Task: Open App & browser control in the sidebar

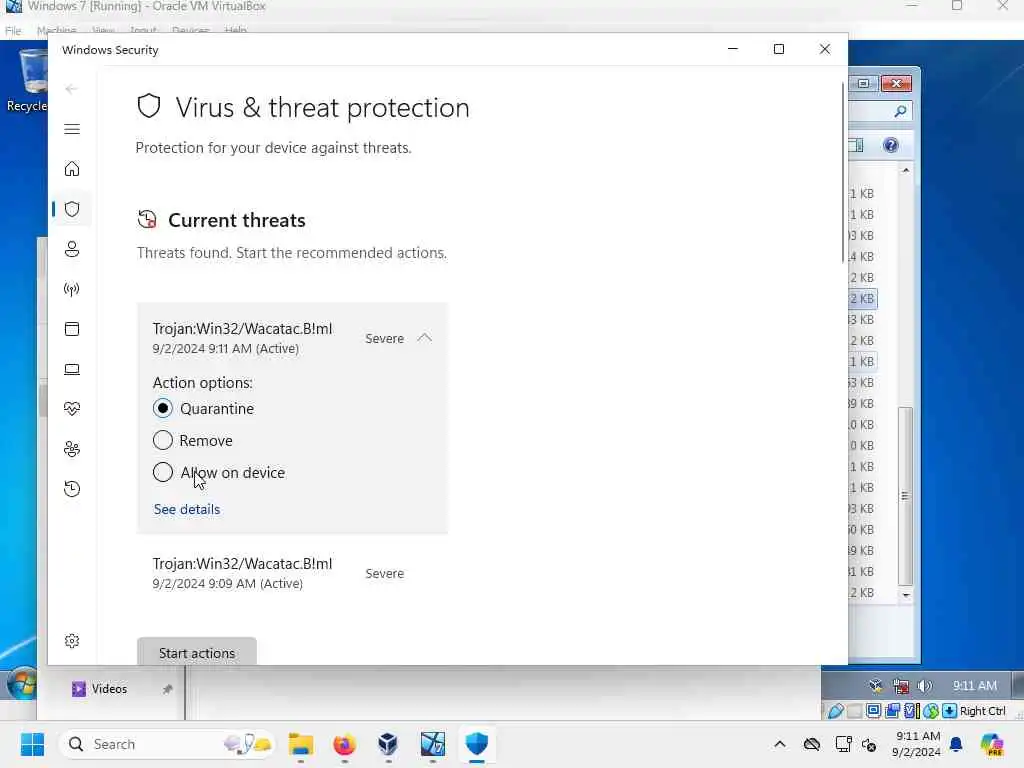Action: pyautogui.click(x=72, y=329)
